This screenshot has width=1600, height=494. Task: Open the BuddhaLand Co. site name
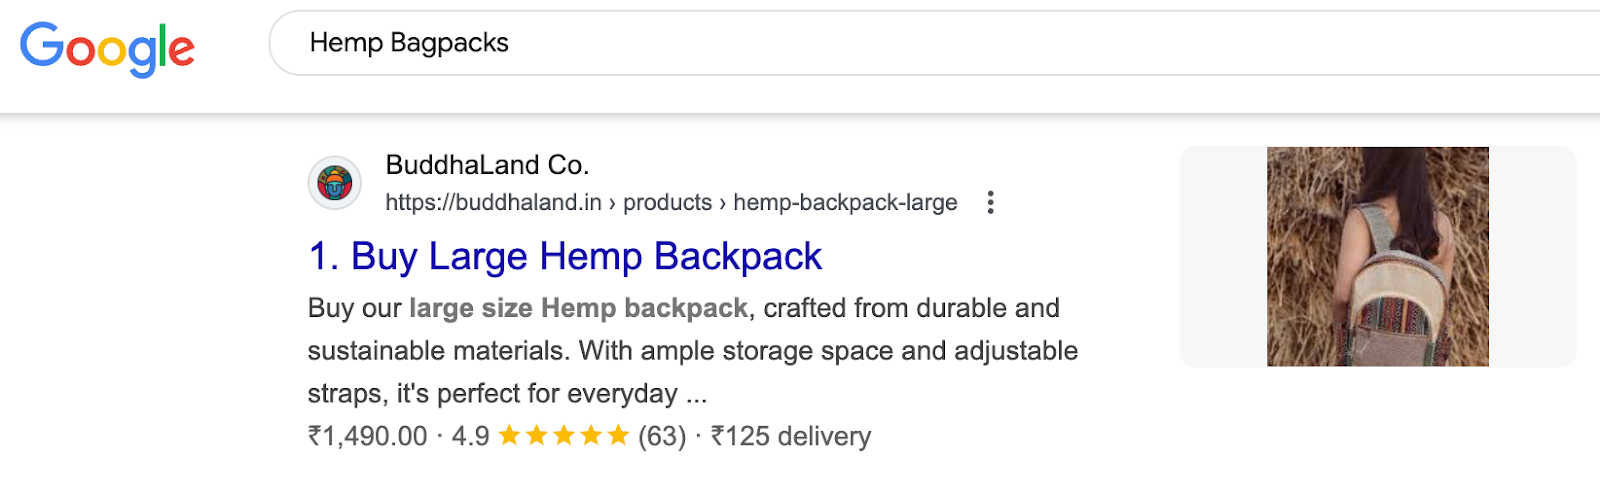pyautogui.click(x=487, y=165)
